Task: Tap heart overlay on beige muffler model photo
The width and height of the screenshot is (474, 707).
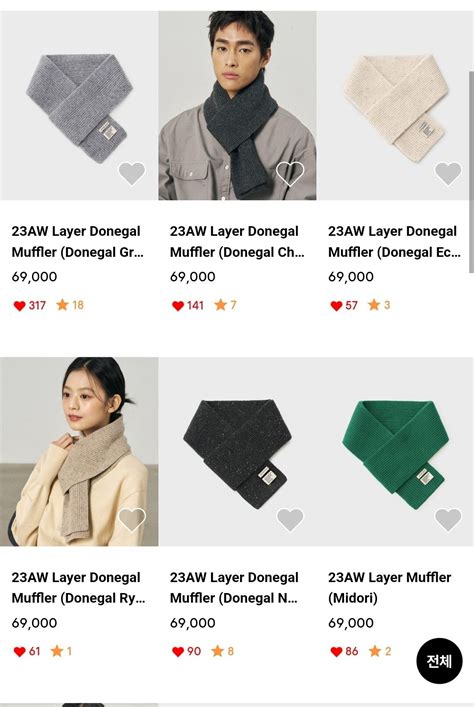Action: 132,519
